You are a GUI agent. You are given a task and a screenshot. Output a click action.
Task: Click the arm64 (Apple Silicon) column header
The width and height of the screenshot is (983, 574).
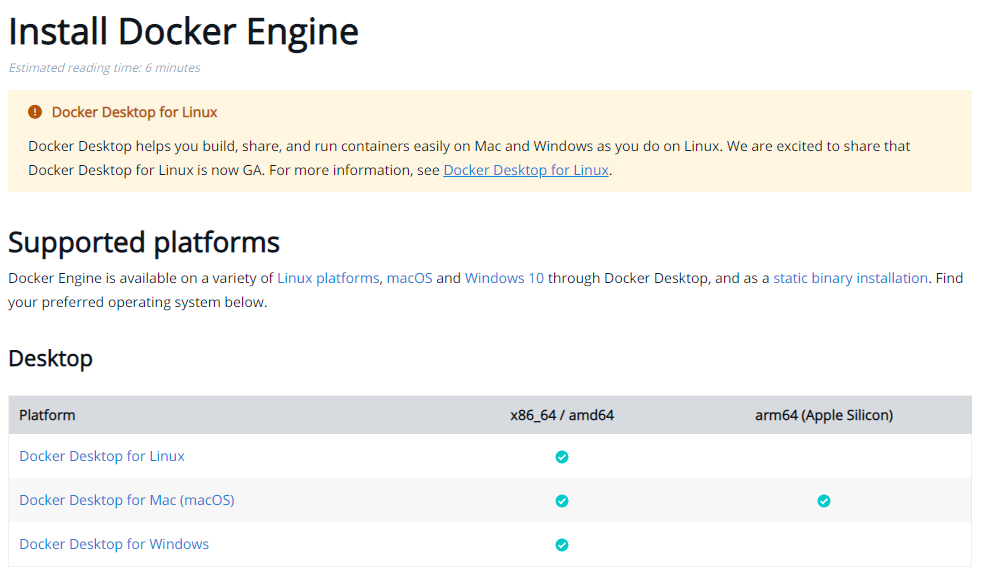[x=824, y=415]
